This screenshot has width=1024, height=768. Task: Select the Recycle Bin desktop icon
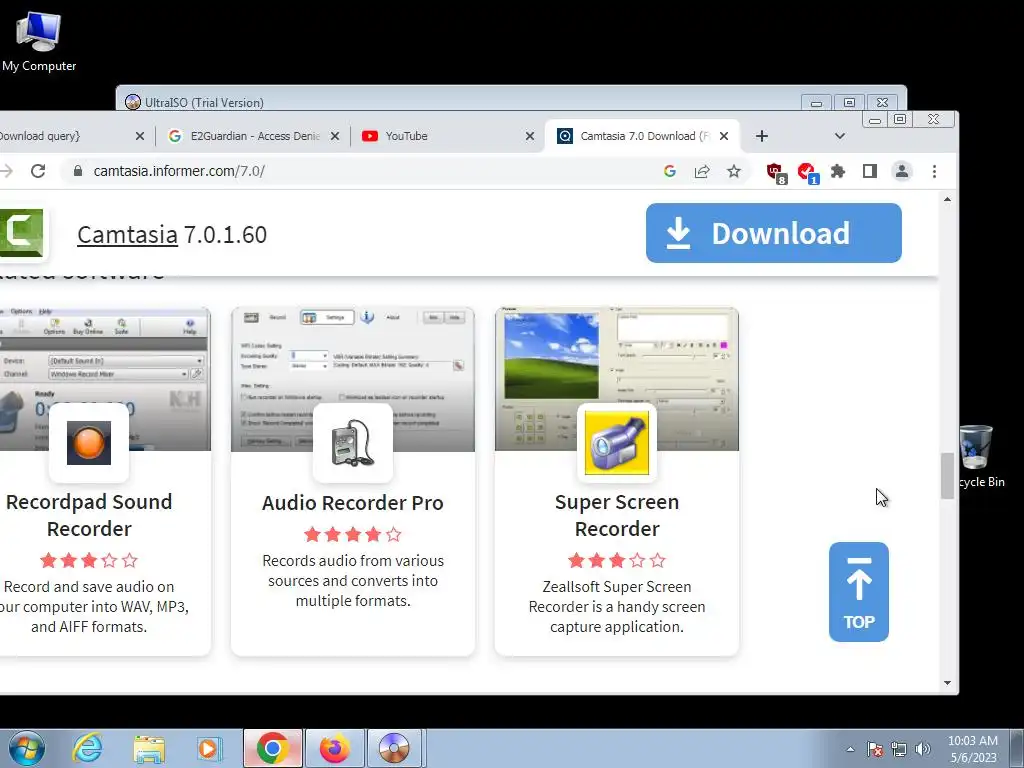(x=980, y=456)
